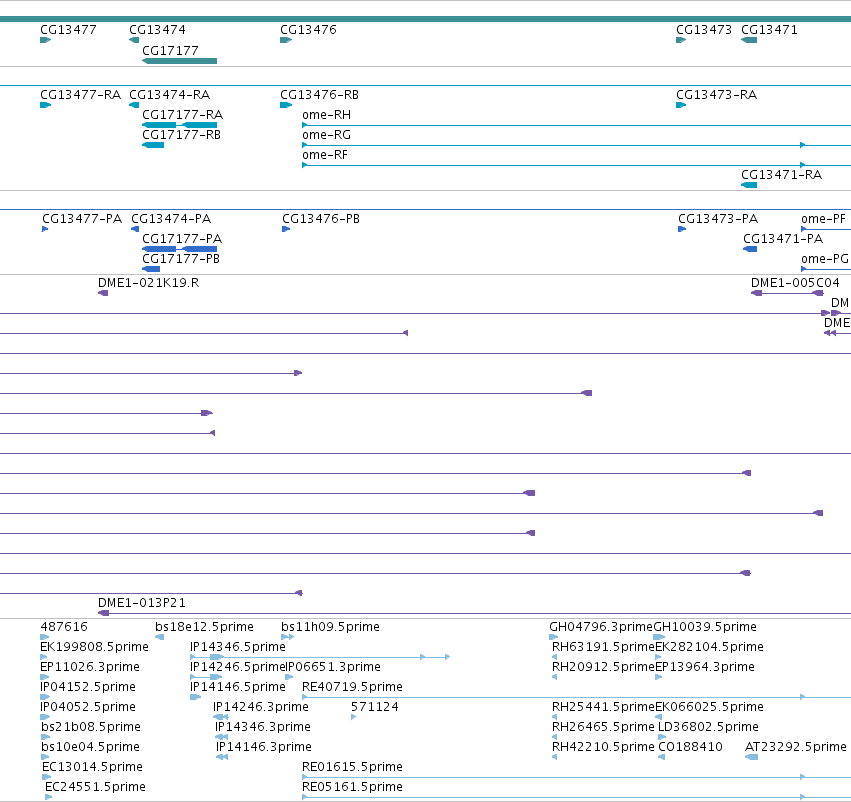Click the "CG13473-PA" protein label
This screenshot has height=802, width=851.
(718, 219)
